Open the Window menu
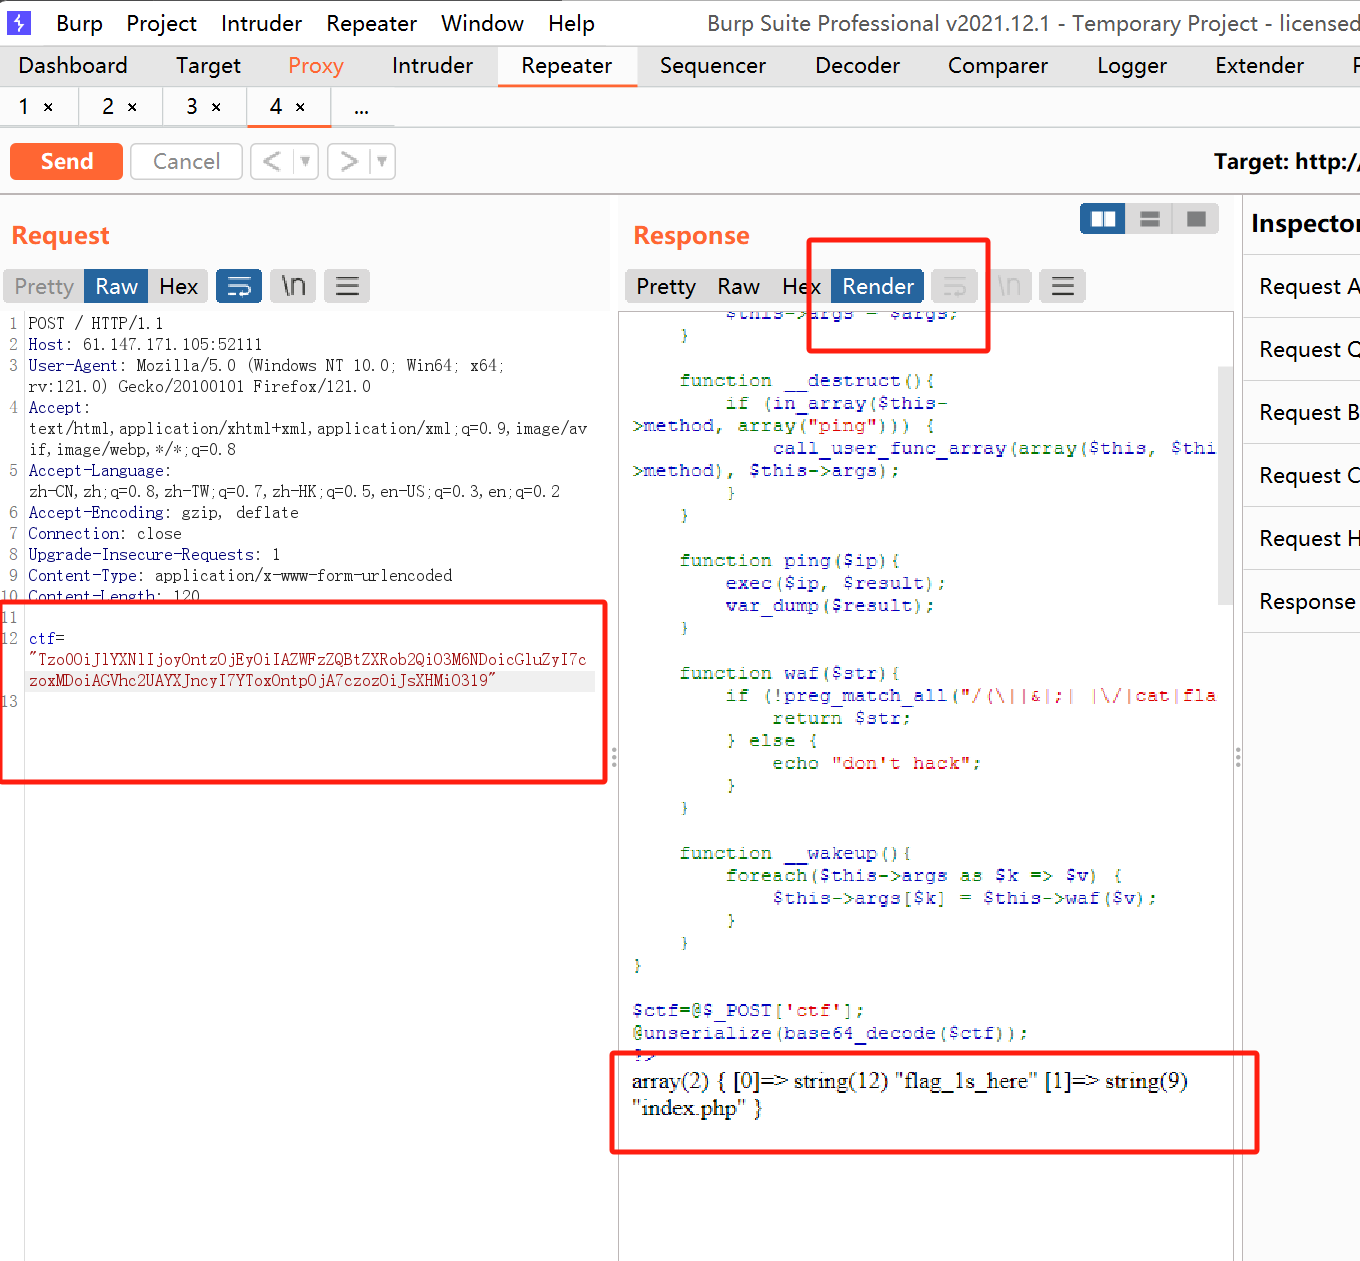Image resolution: width=1360 pixels, height=1261 pixels. click(x=482, y=23)
